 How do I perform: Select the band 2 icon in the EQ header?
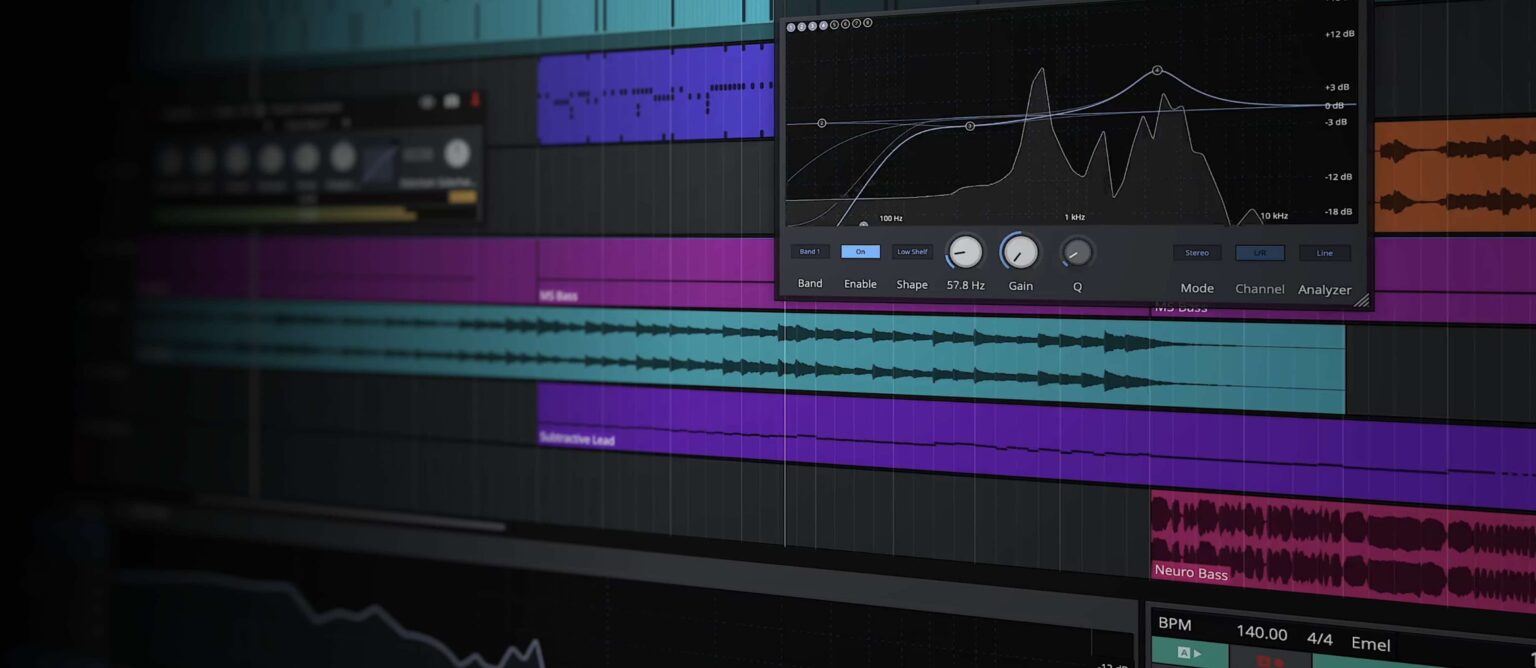pos(801,25)
